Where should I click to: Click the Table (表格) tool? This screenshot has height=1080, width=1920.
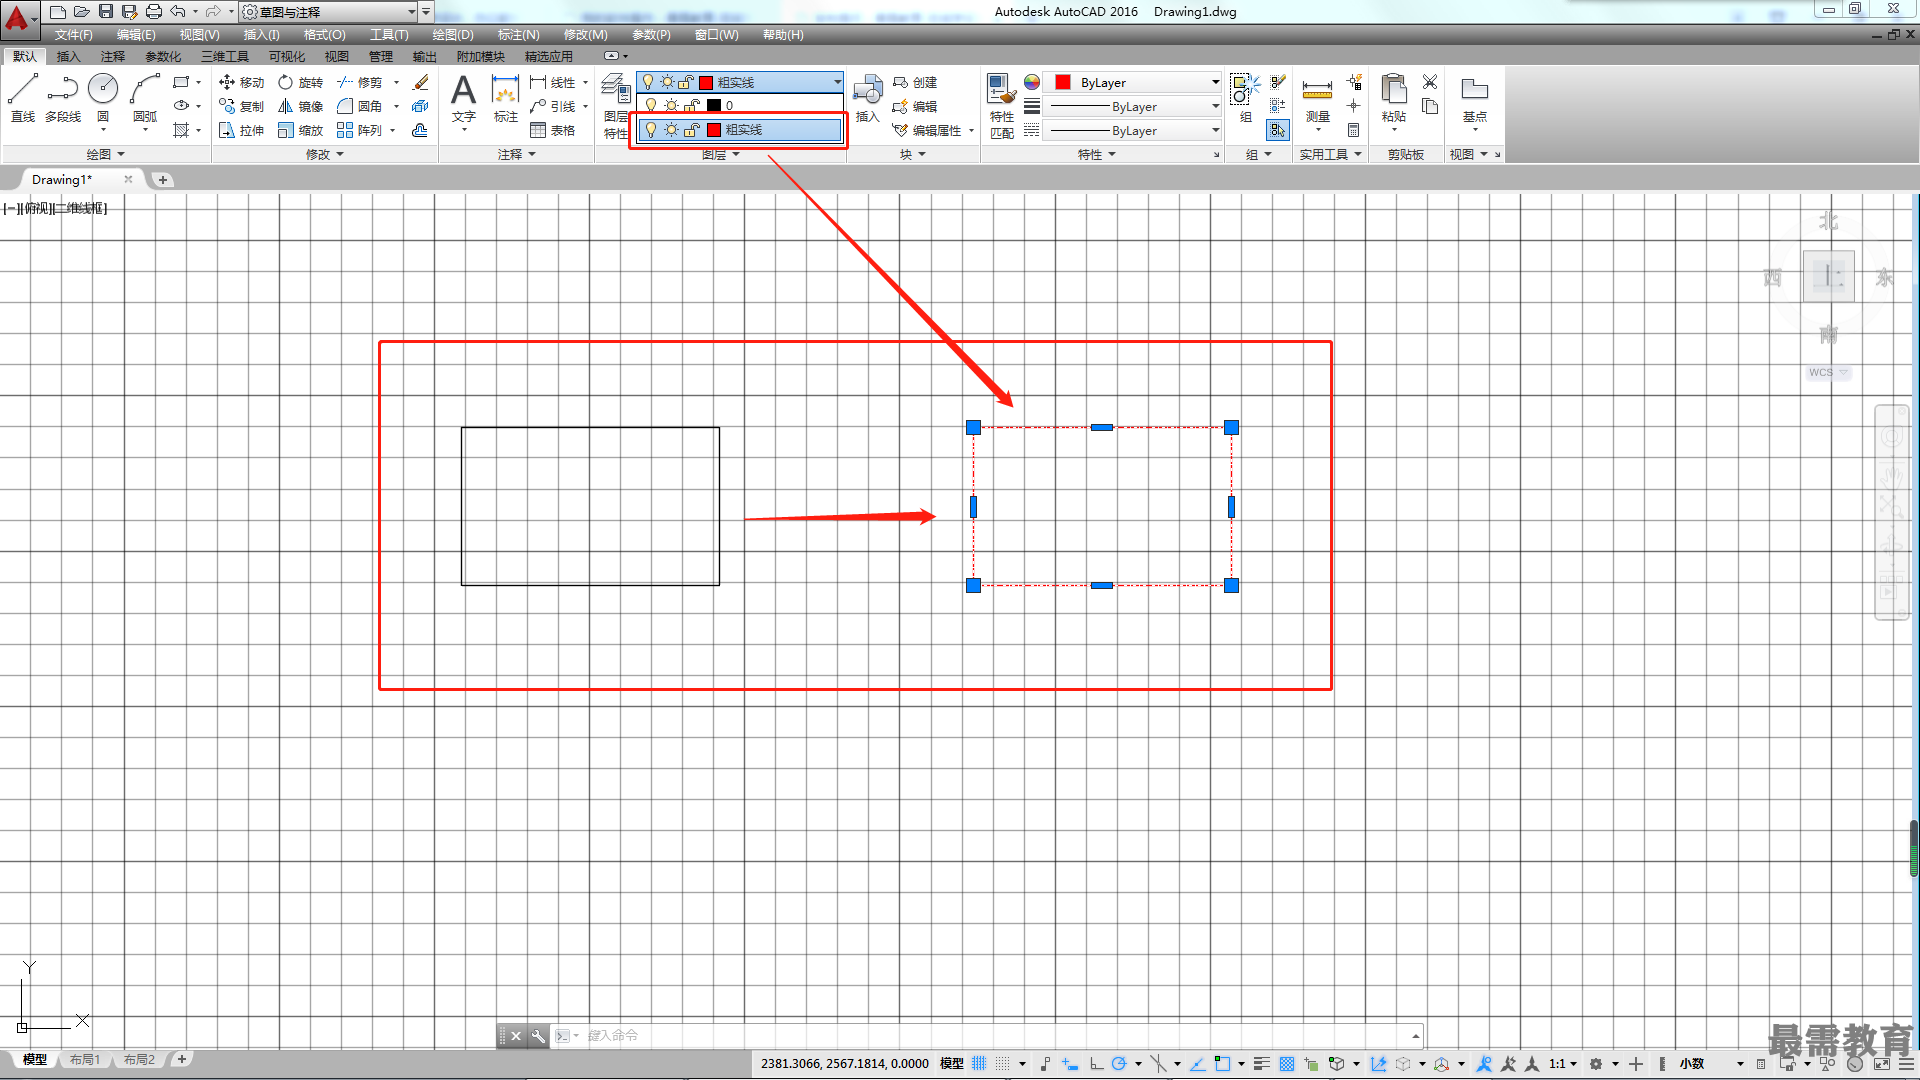point(553,130)
